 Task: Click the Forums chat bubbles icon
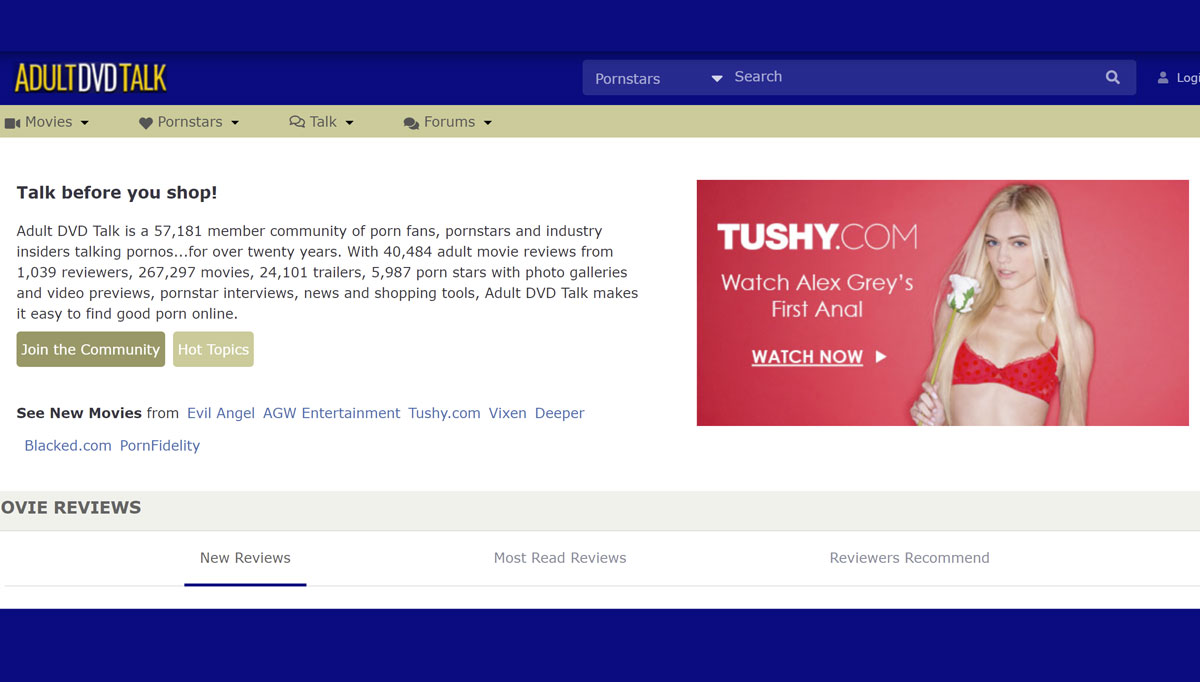click(411, 123)
